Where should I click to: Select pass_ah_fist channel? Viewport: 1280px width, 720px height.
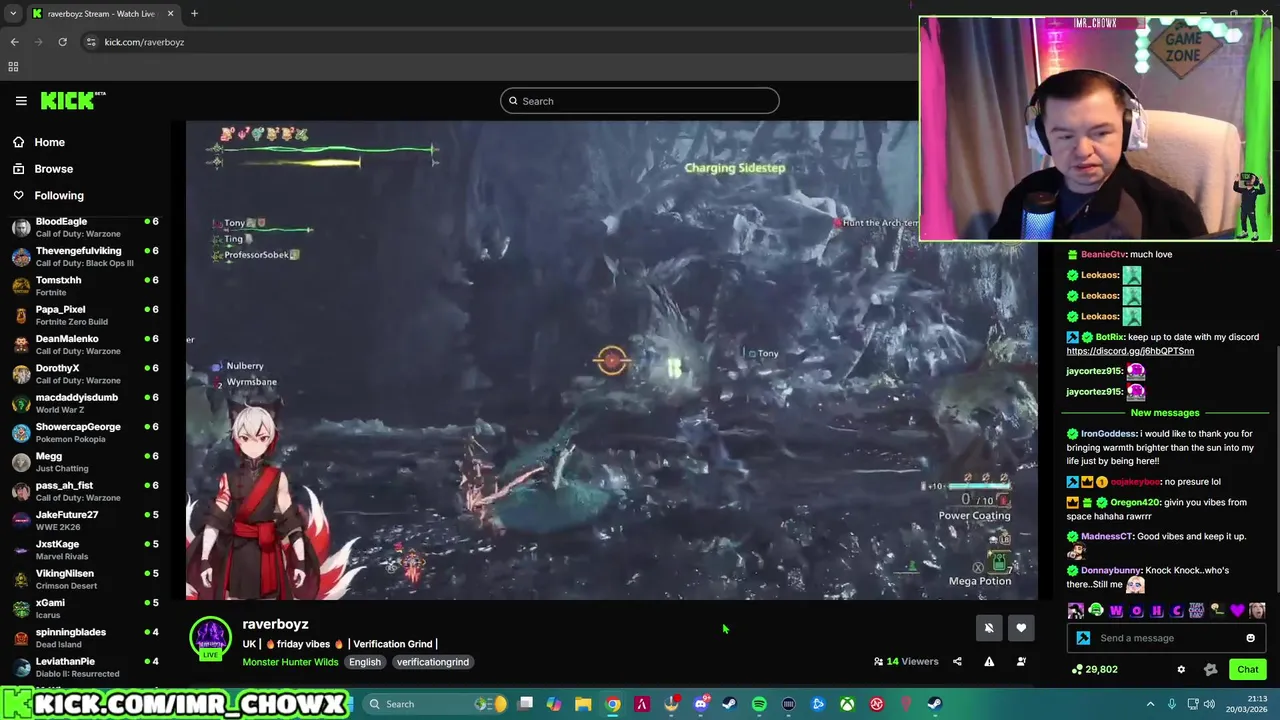click(x=85, y=491)
